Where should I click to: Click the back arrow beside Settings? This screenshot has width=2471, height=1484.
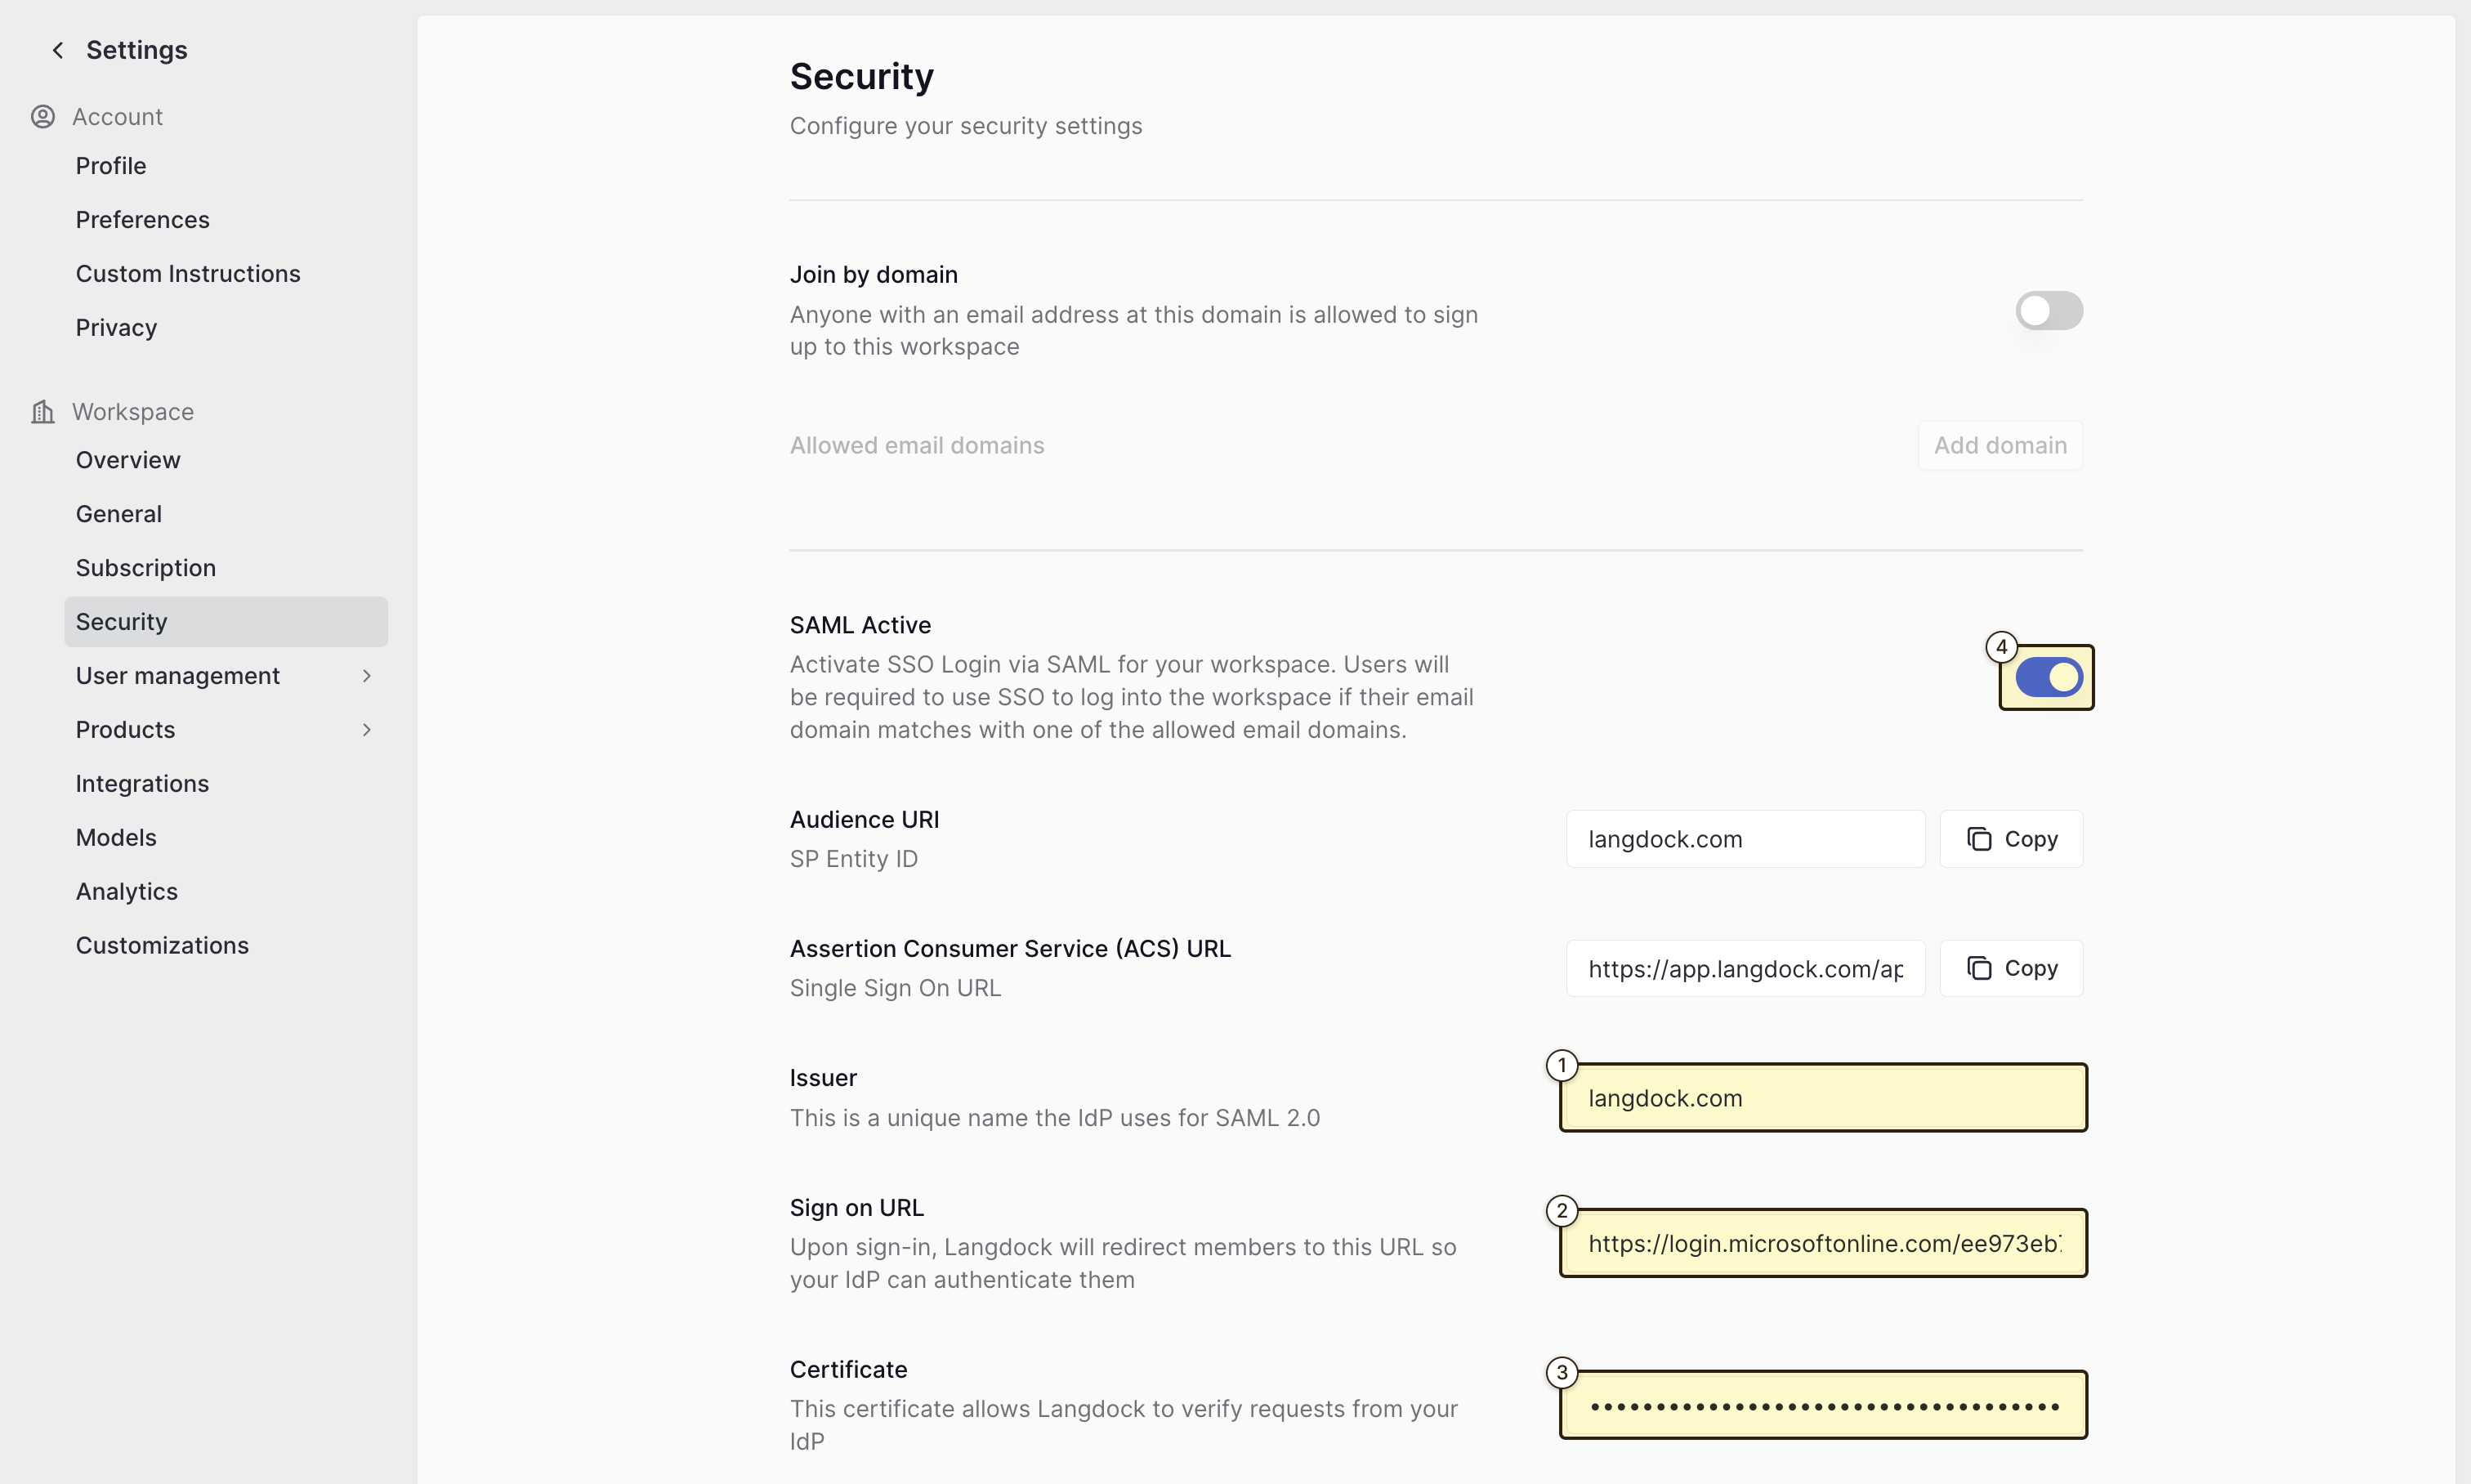pyautogui.click(x=58, y=49)
